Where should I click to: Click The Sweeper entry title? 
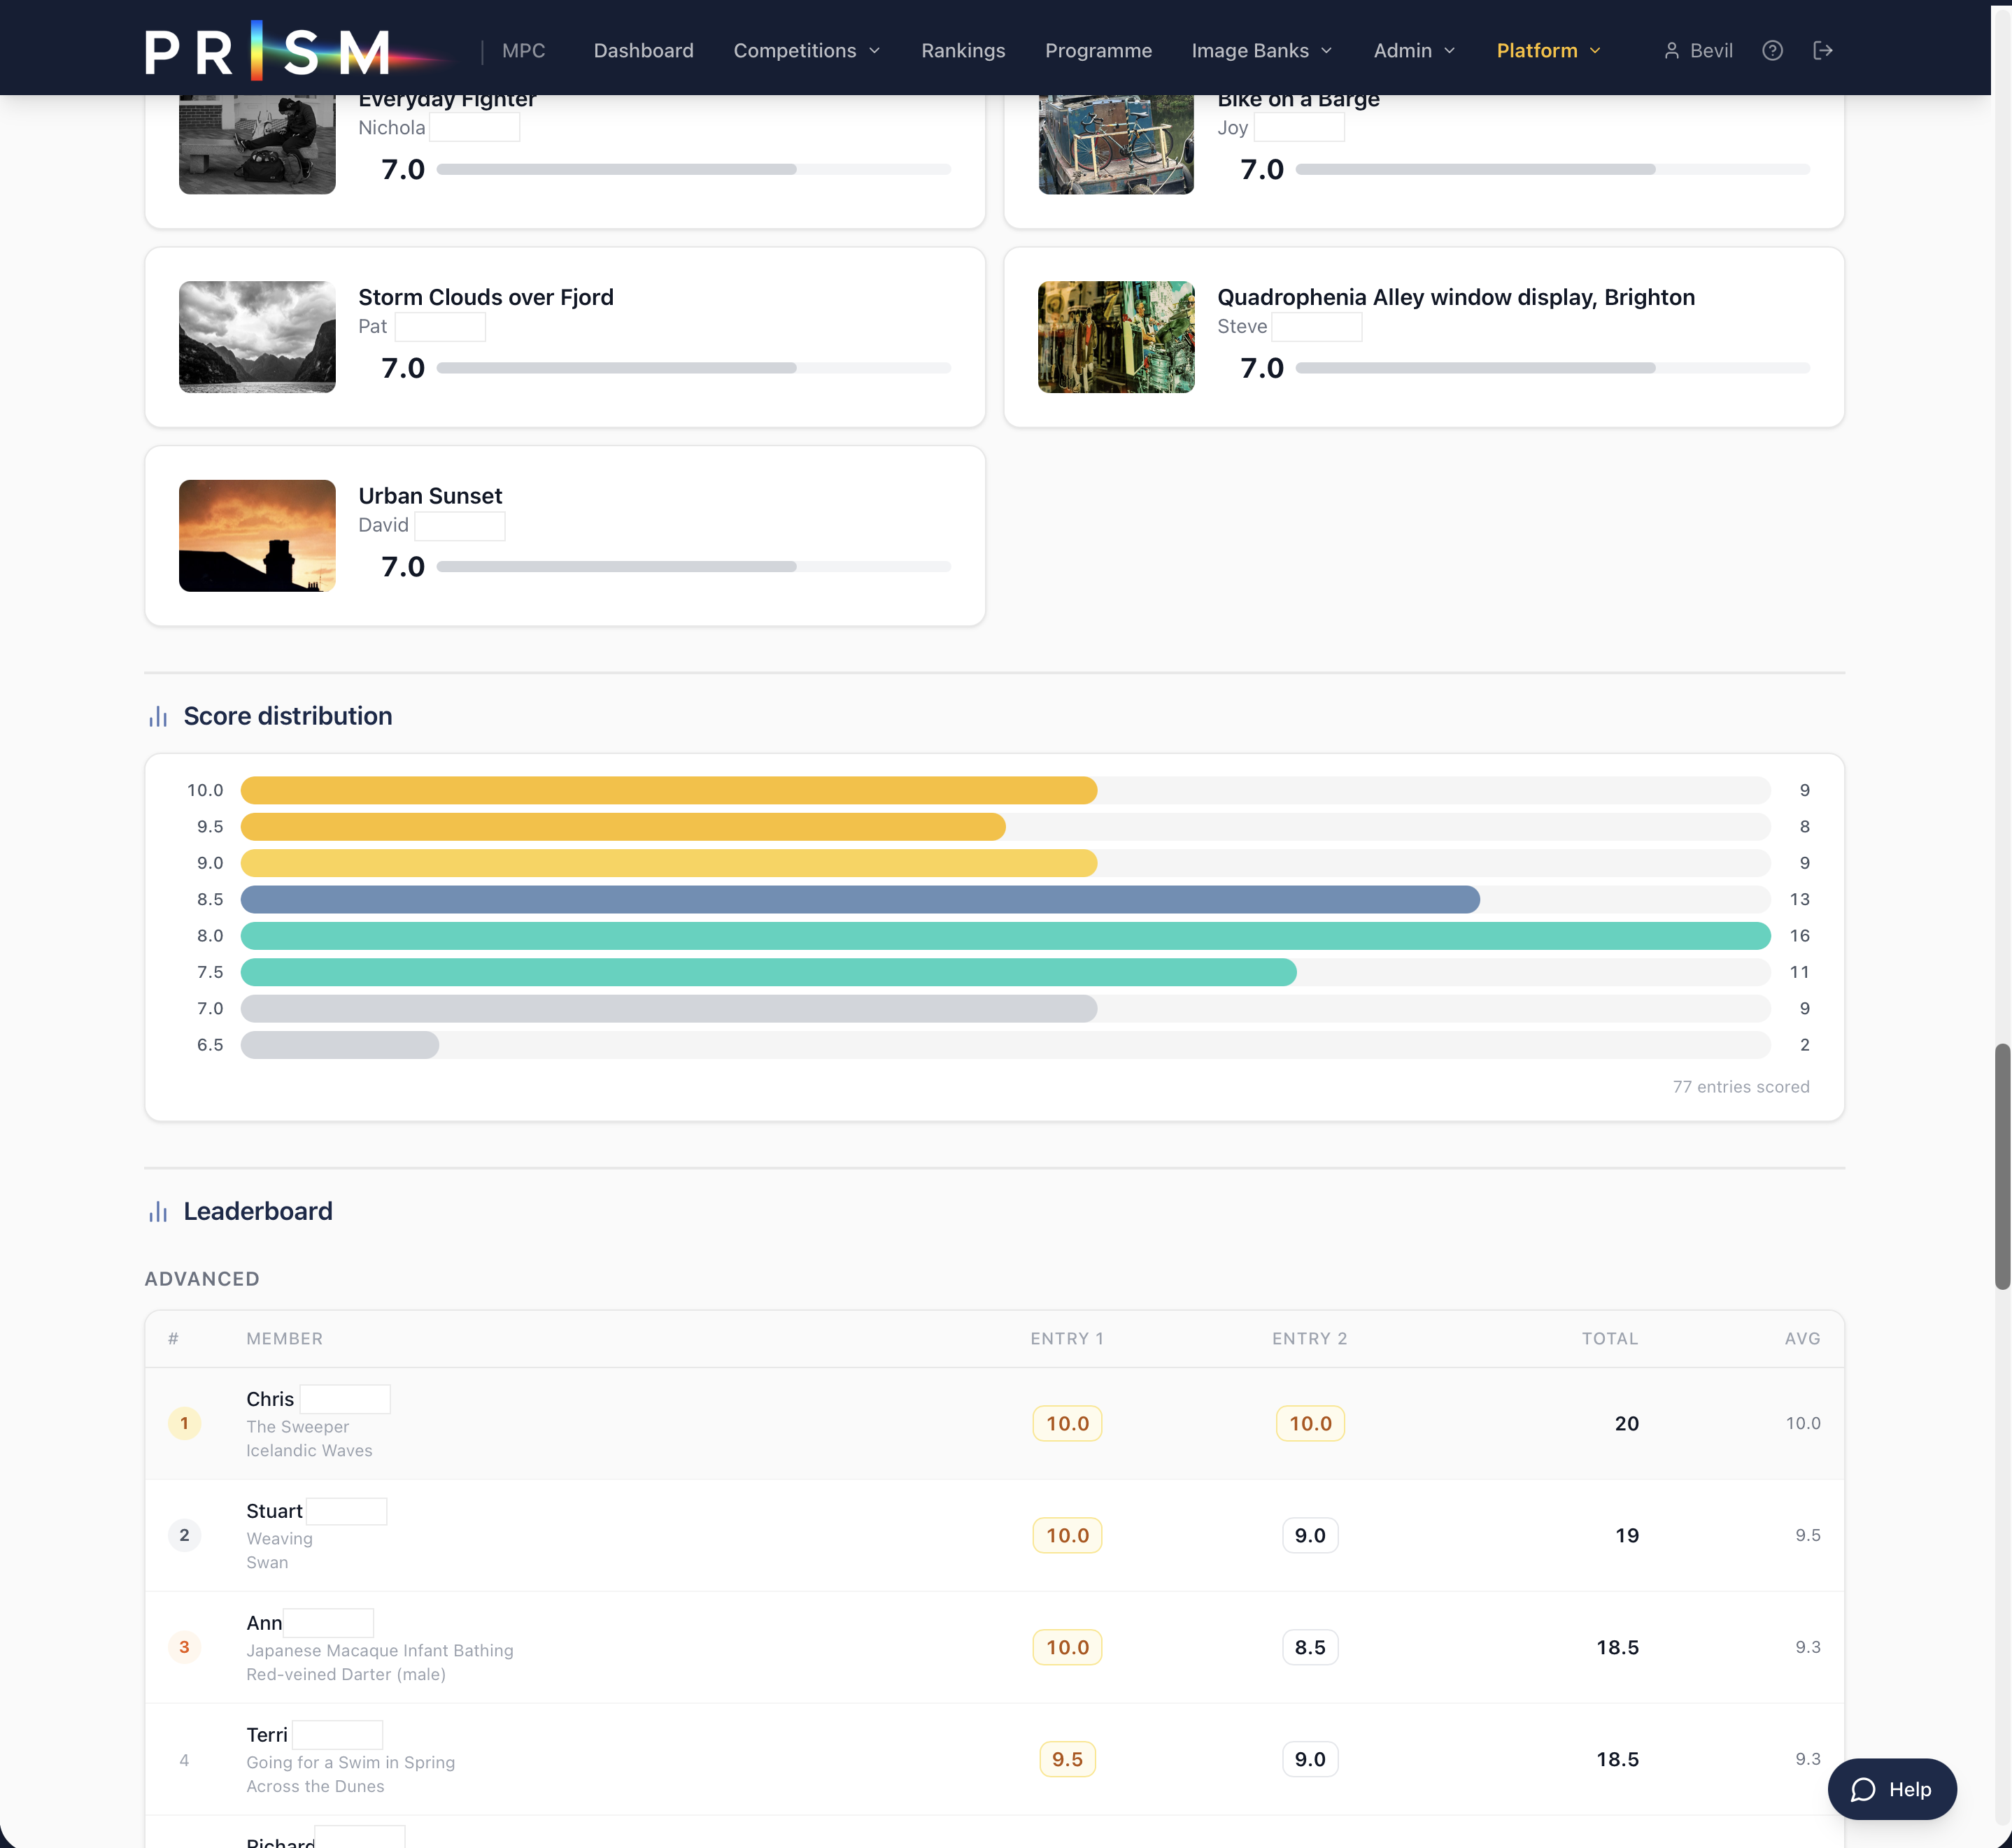coord(297,1427)
